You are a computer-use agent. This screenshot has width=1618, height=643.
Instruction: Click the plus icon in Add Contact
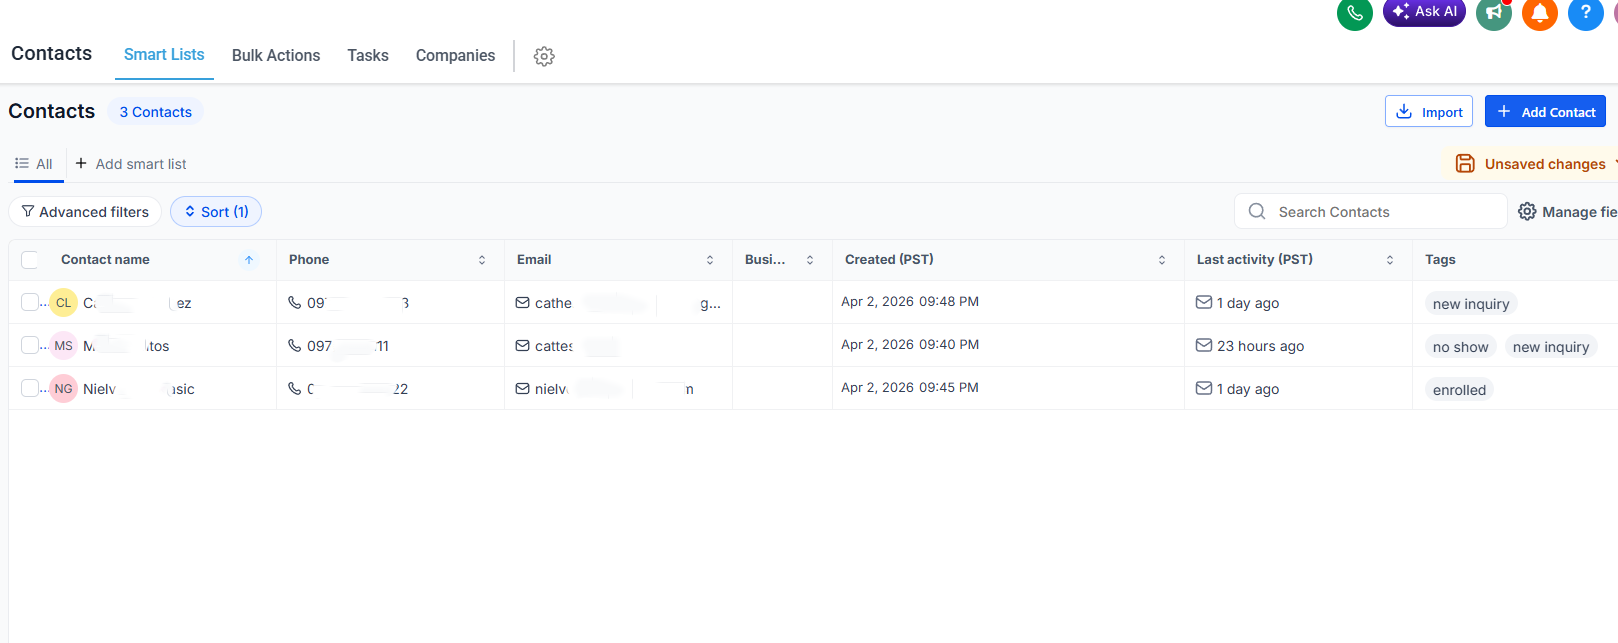(x=1504, y=111)
